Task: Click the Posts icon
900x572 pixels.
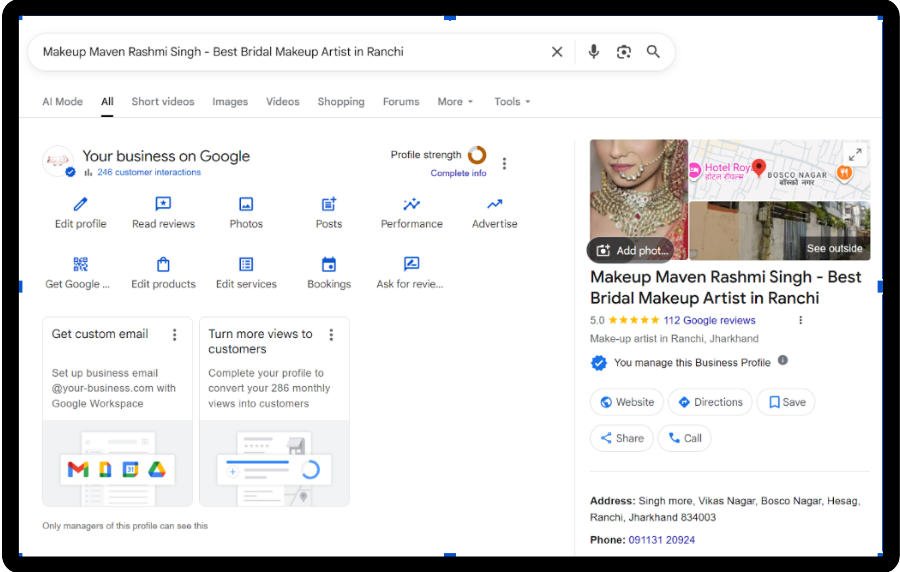Action: [x=329, y=204]
